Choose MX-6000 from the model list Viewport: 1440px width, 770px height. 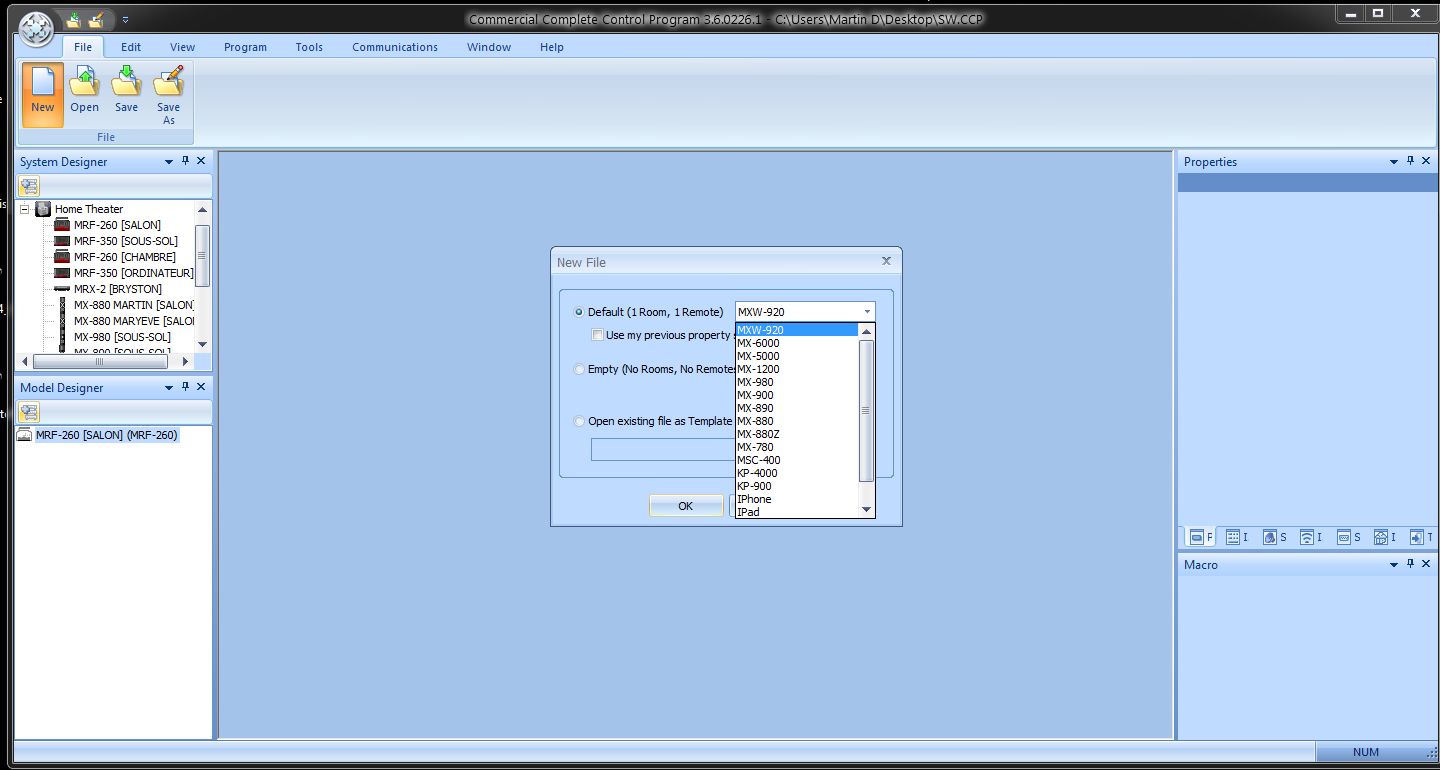pos(797,343)
